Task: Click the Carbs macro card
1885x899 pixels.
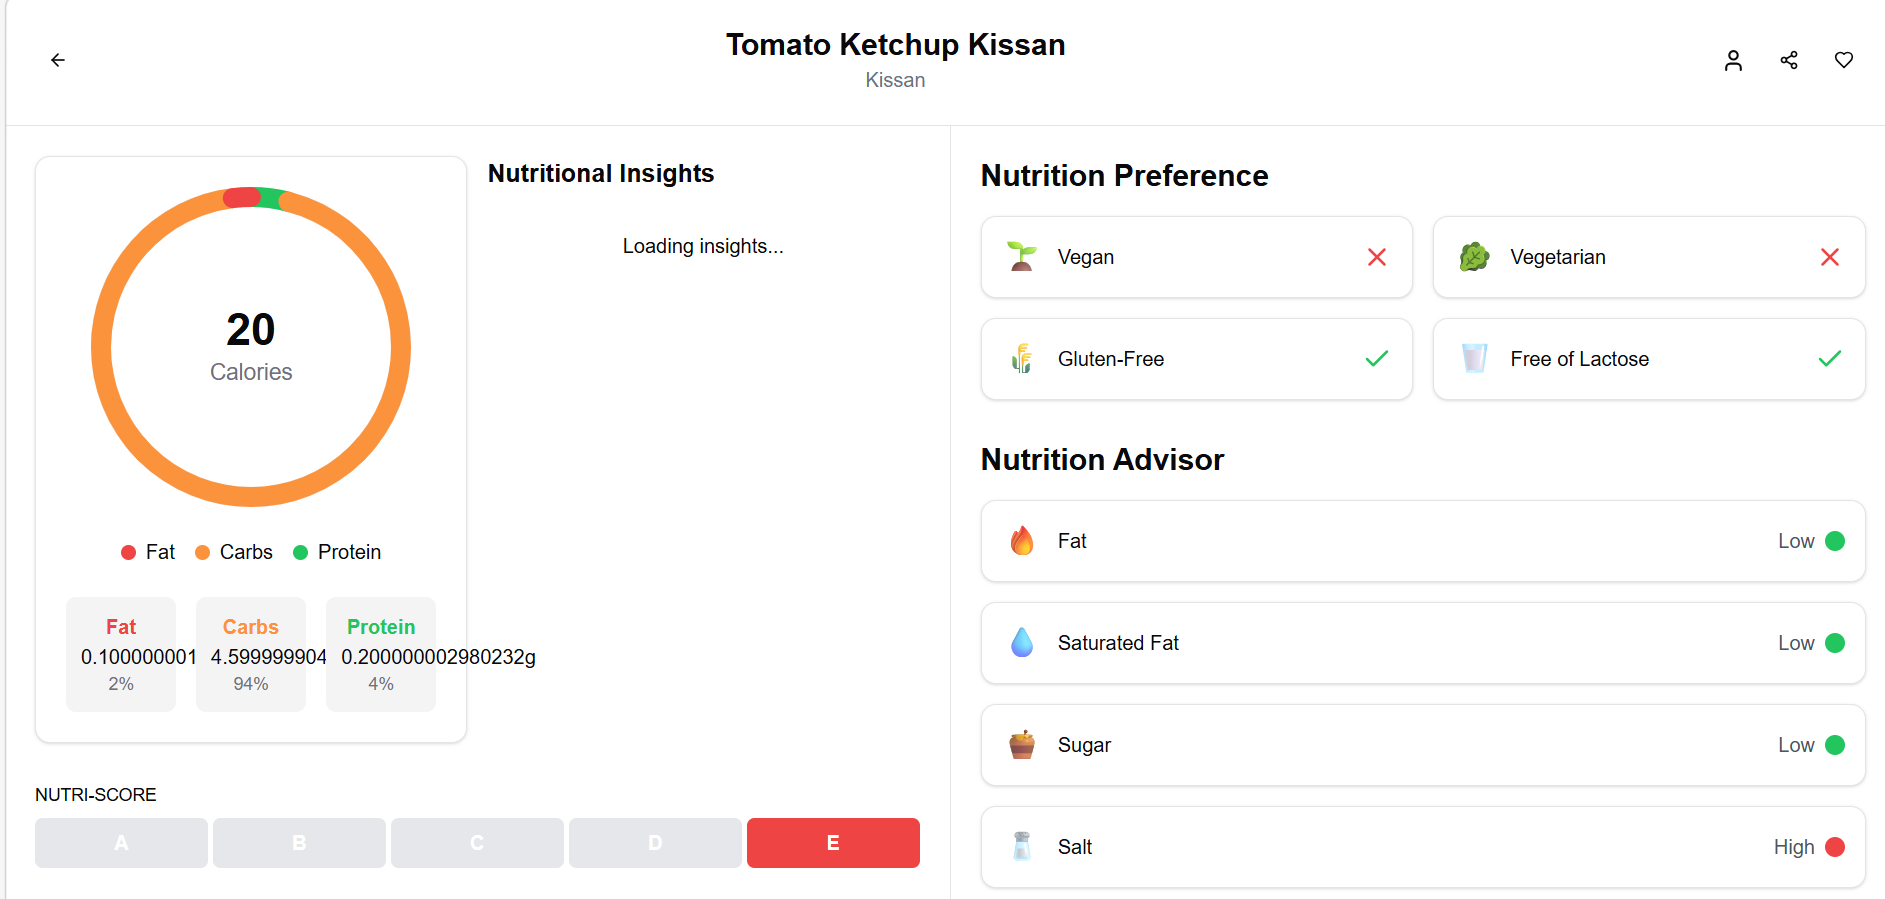Action: pos(251,654)
